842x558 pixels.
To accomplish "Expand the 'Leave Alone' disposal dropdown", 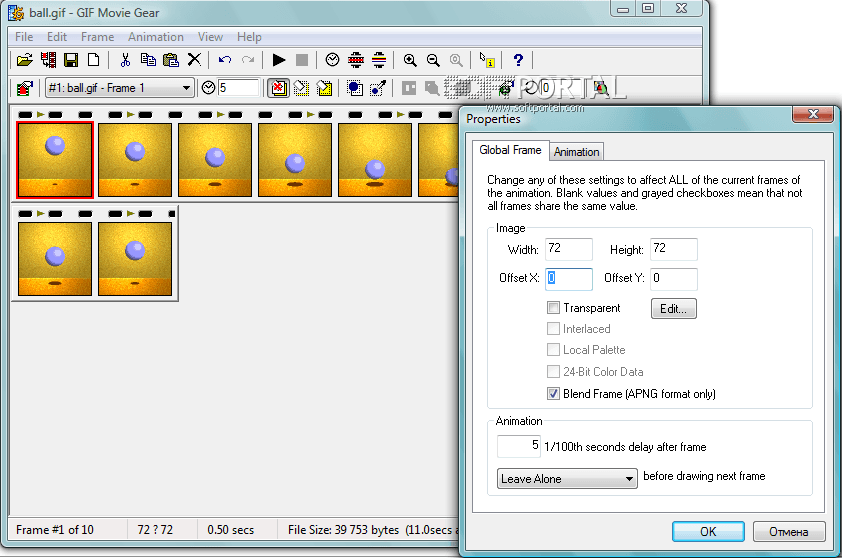I will (x=567, y=479).
